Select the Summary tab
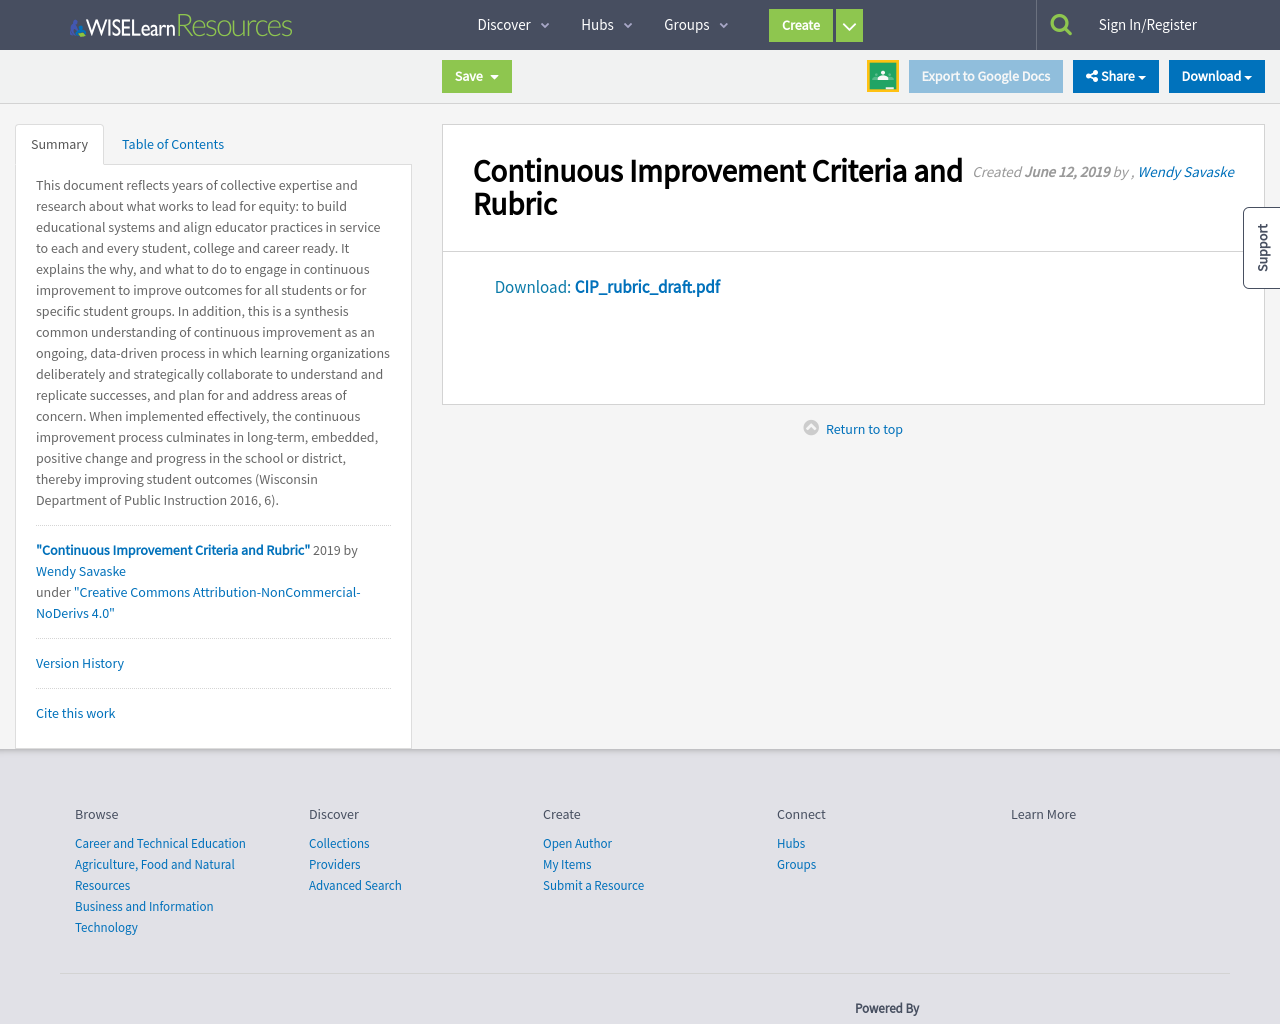The height and width of the screenshot is (1024, 1280). 59,144
